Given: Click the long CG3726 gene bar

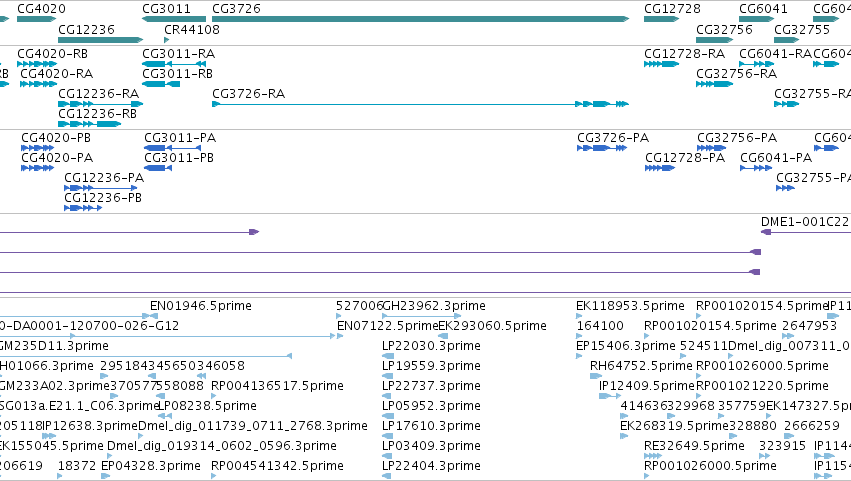Looking at the screenshot, I should [x=421, y=19].
